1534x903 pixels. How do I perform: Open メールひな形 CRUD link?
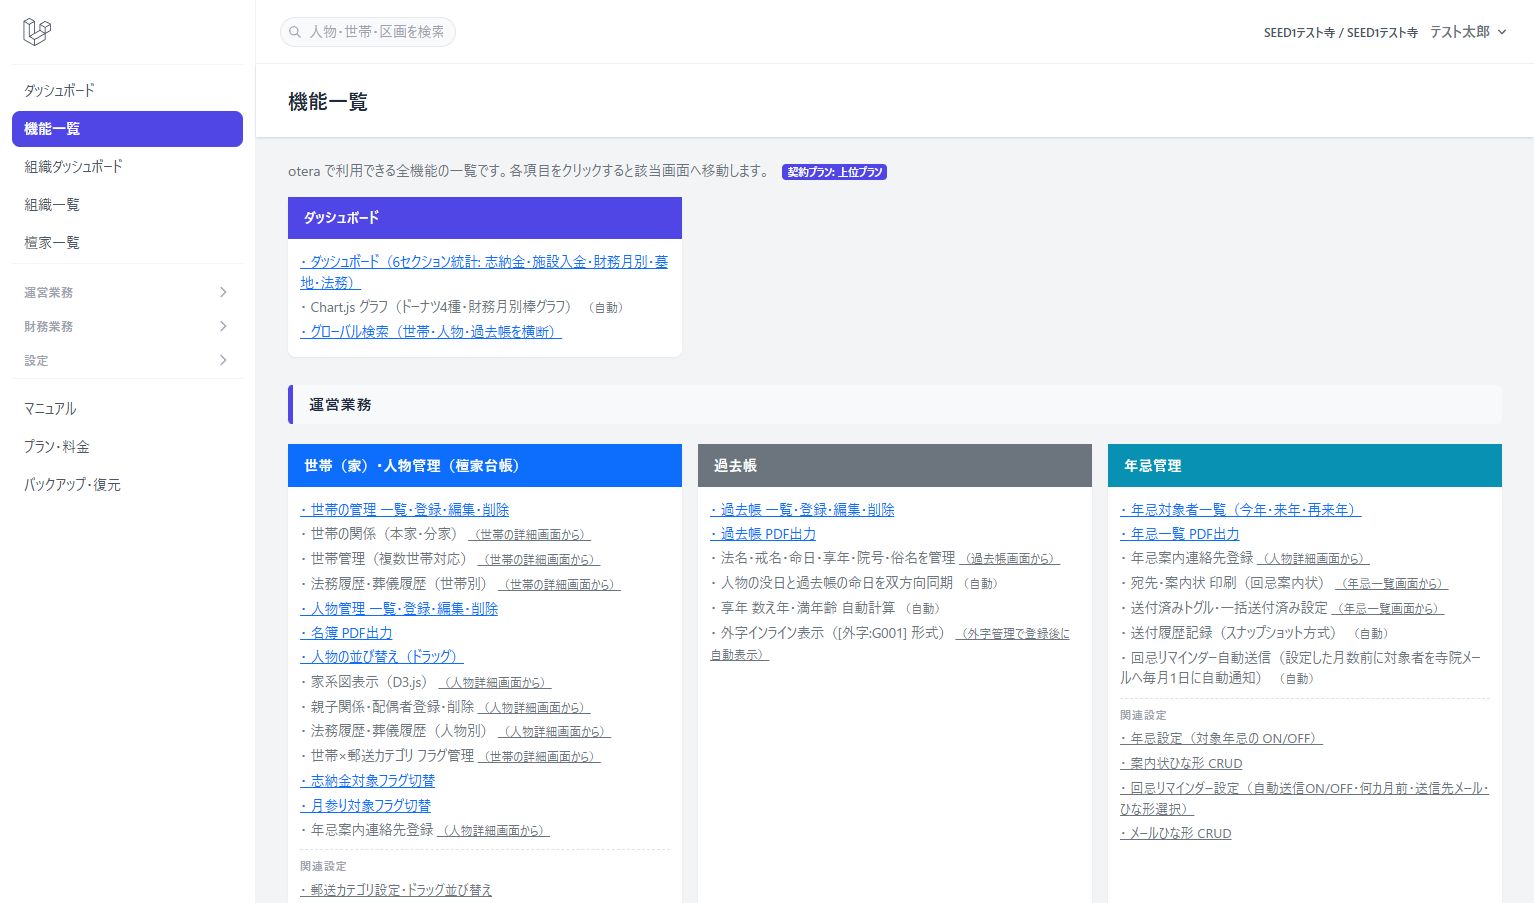(x=1176, y=834)
